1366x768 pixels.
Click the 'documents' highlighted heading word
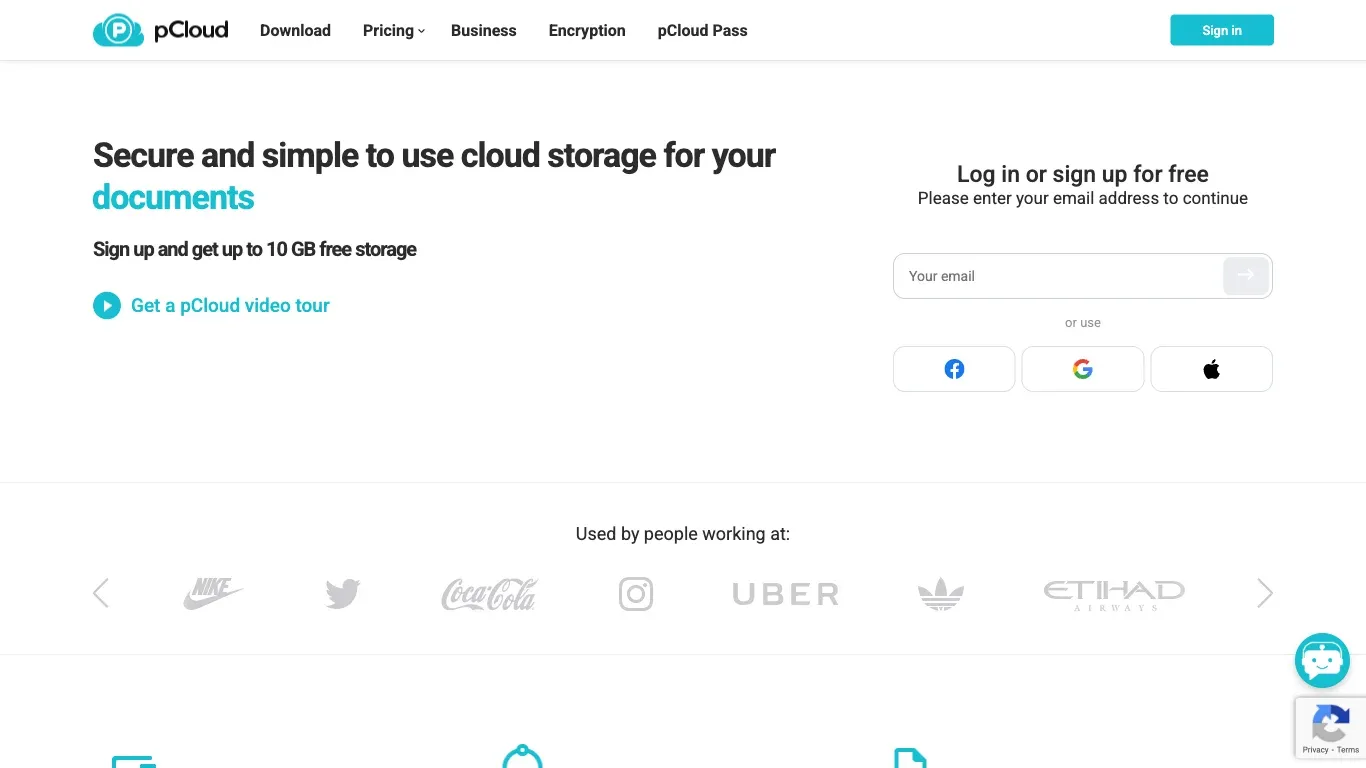point(173,197)
